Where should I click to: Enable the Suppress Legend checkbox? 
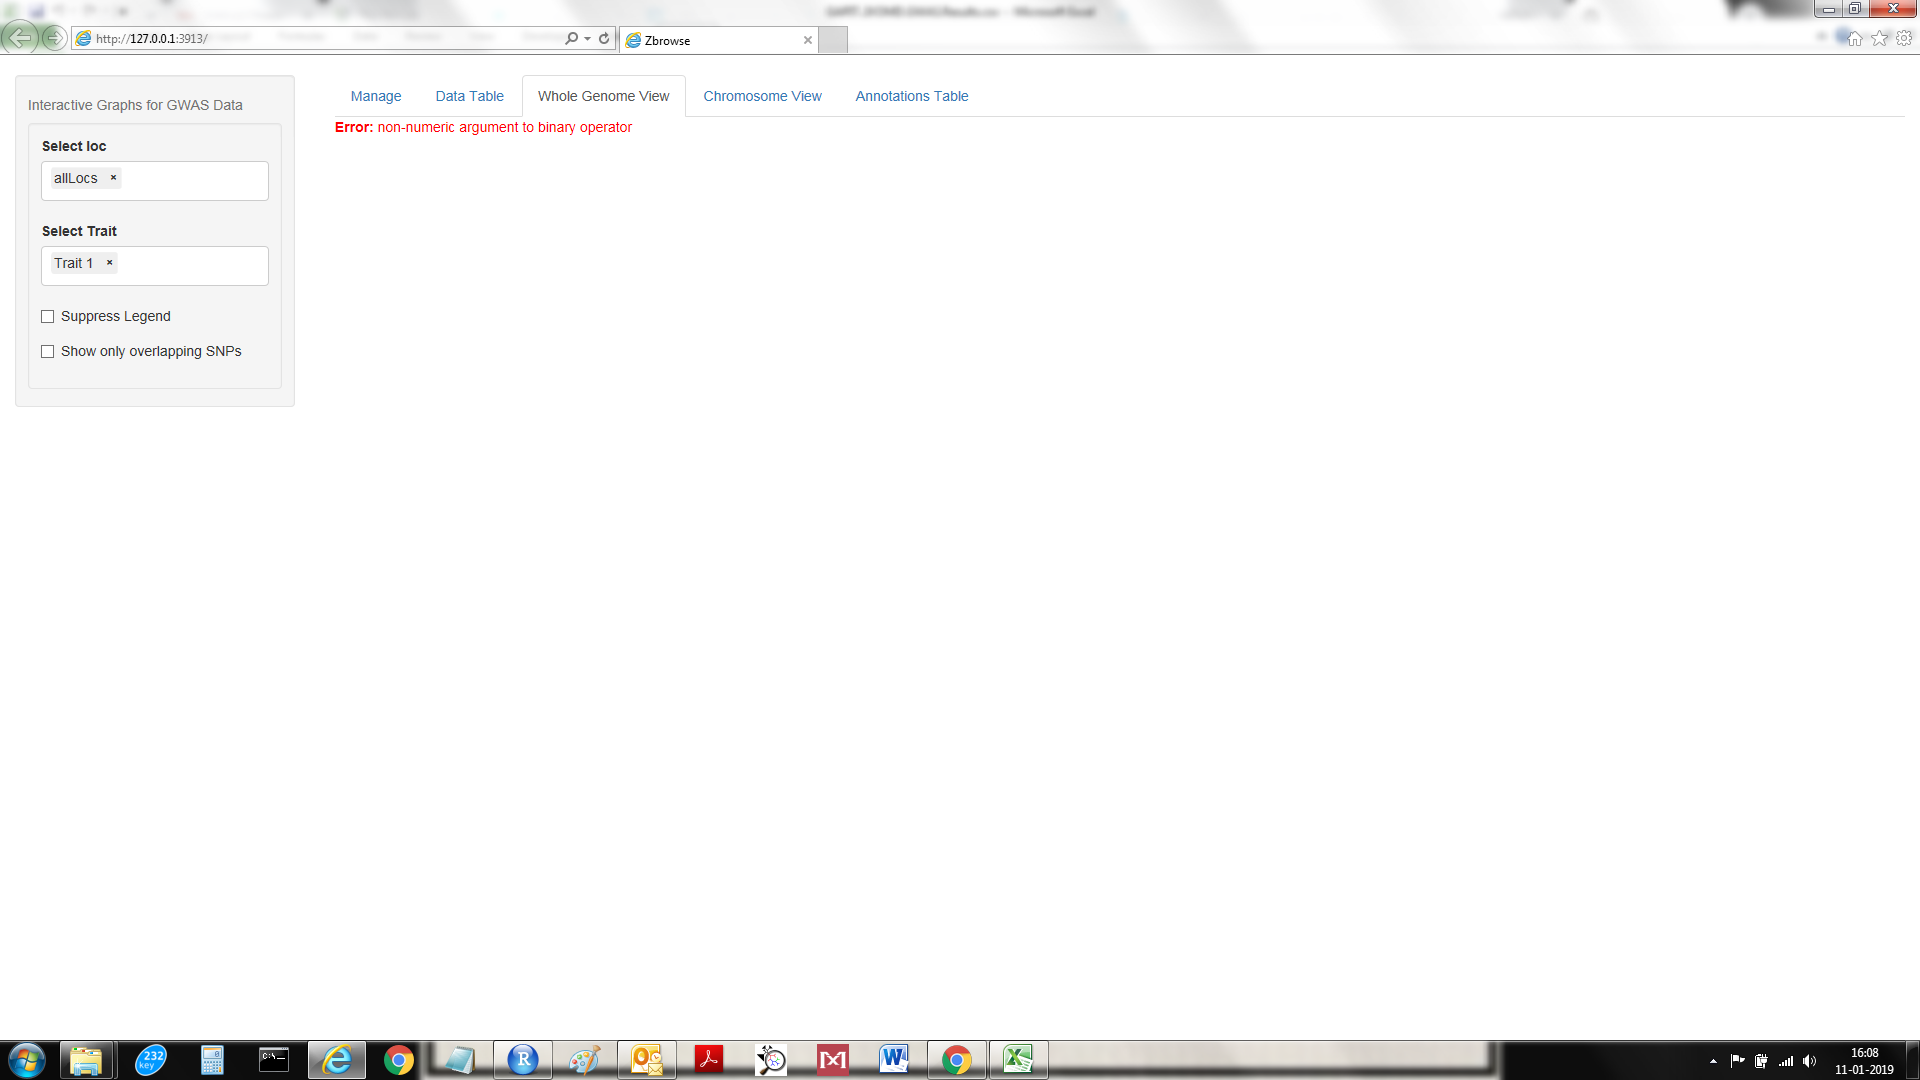[x=47, y=317]
